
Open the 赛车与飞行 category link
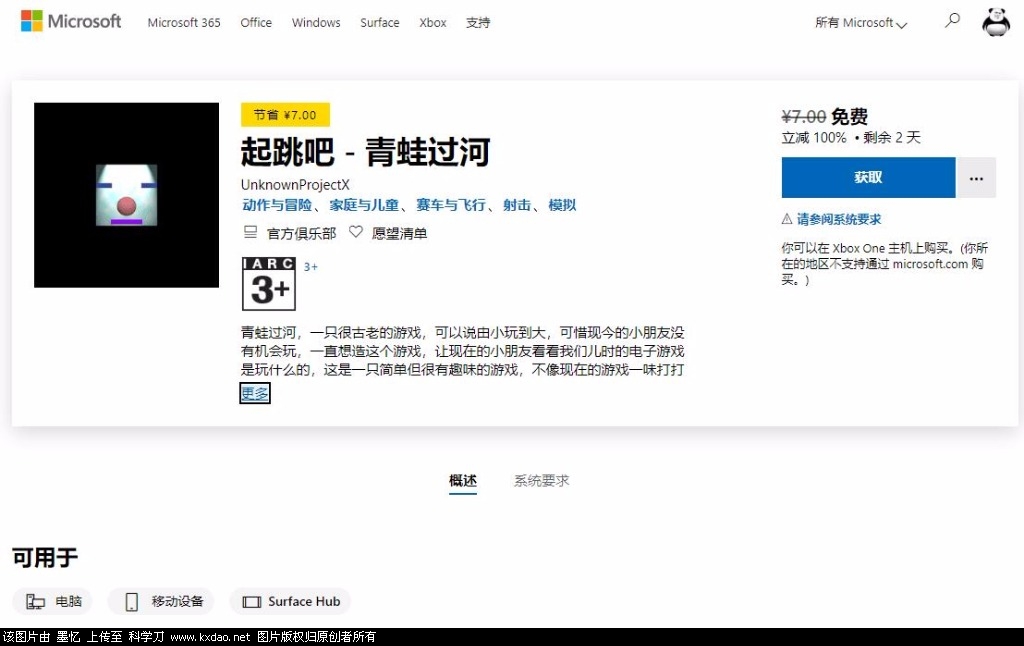pos(451,205)
